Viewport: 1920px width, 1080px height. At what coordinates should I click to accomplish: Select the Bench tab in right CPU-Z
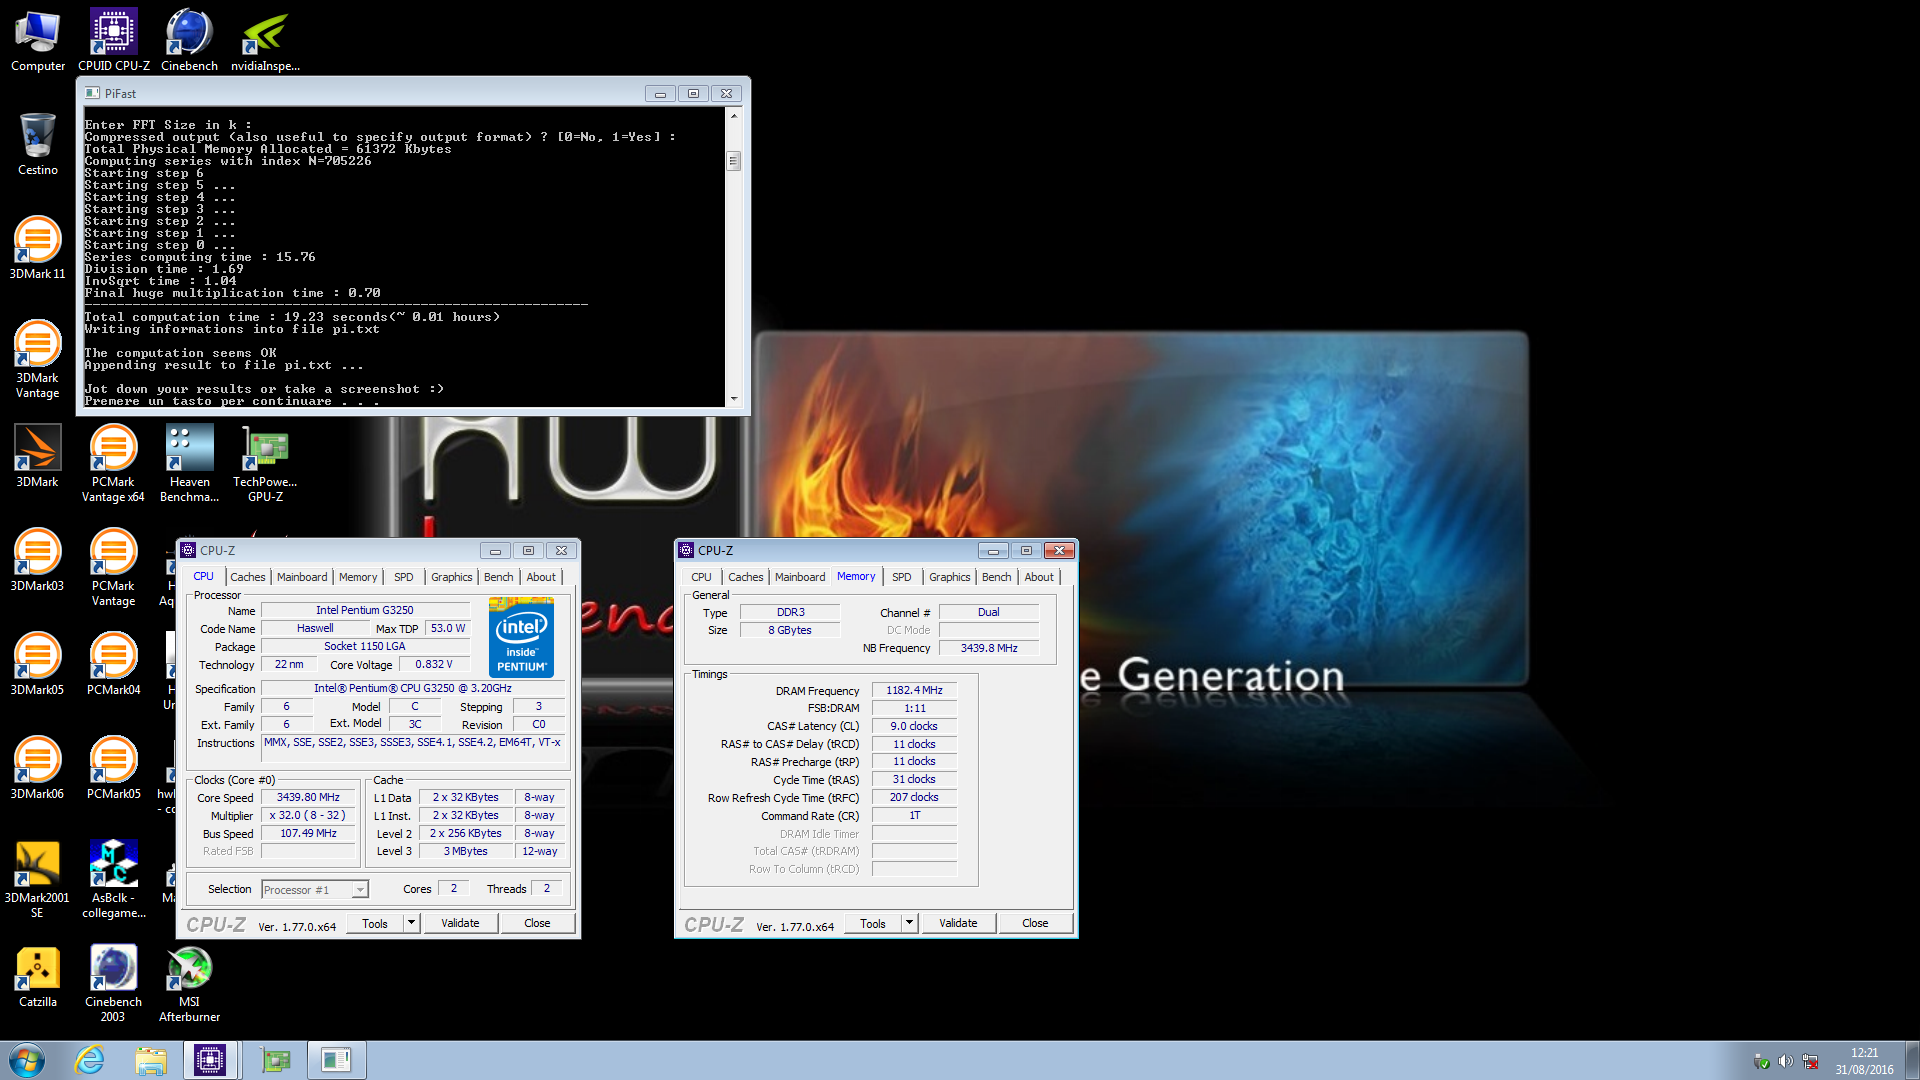(997, 577)
